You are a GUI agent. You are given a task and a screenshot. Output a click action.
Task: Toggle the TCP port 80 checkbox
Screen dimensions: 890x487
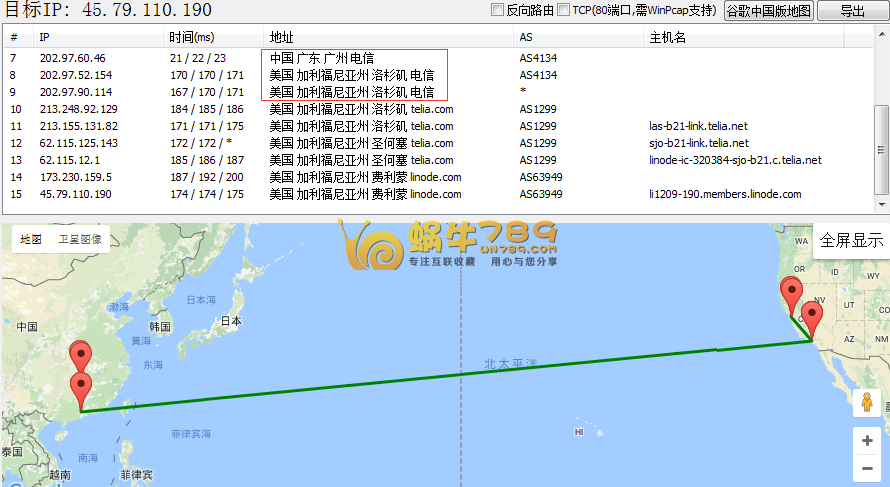click(564, 10)
